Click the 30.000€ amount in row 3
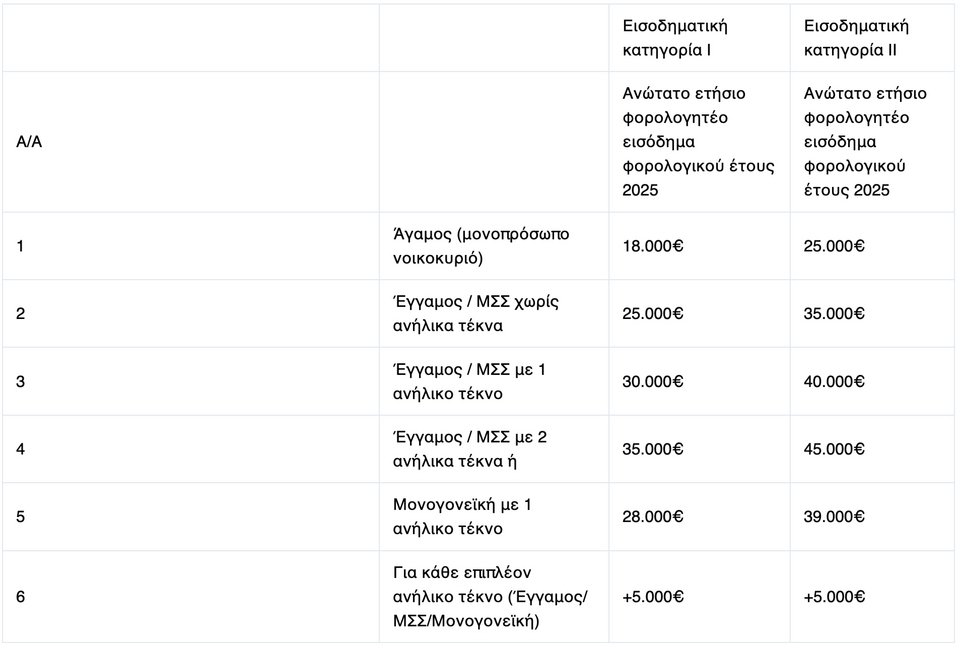The width and height of the screenshot is (960, 649). click(x=653, y=381)
